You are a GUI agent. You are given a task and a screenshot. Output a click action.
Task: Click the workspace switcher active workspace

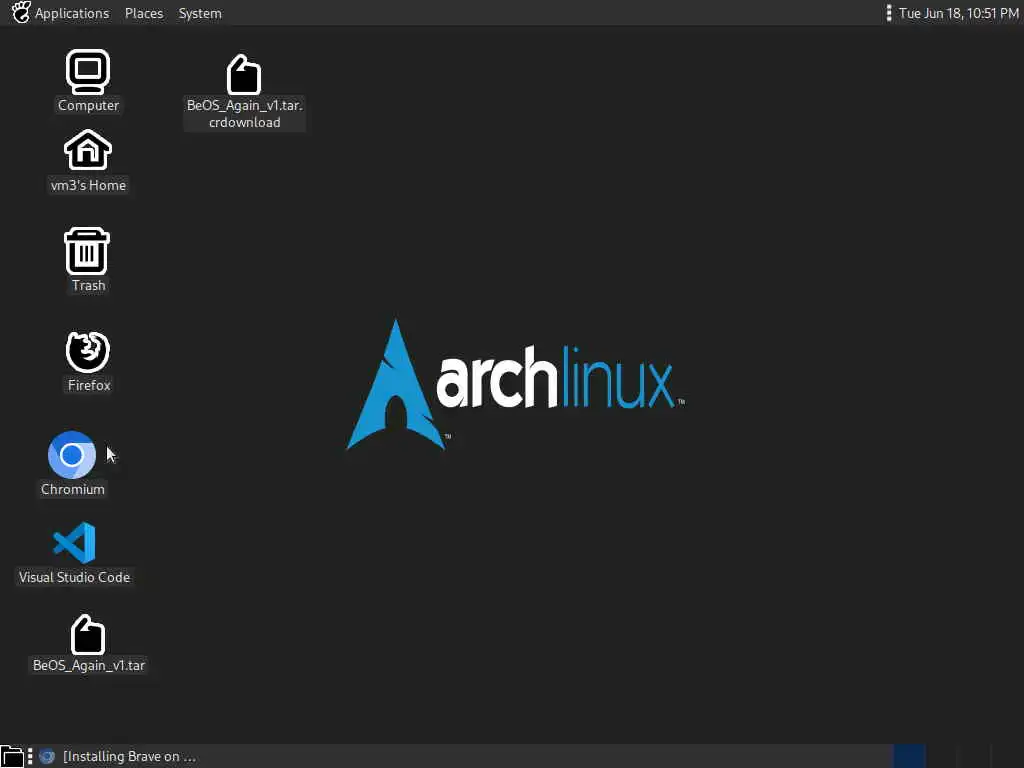pos(909,756)
